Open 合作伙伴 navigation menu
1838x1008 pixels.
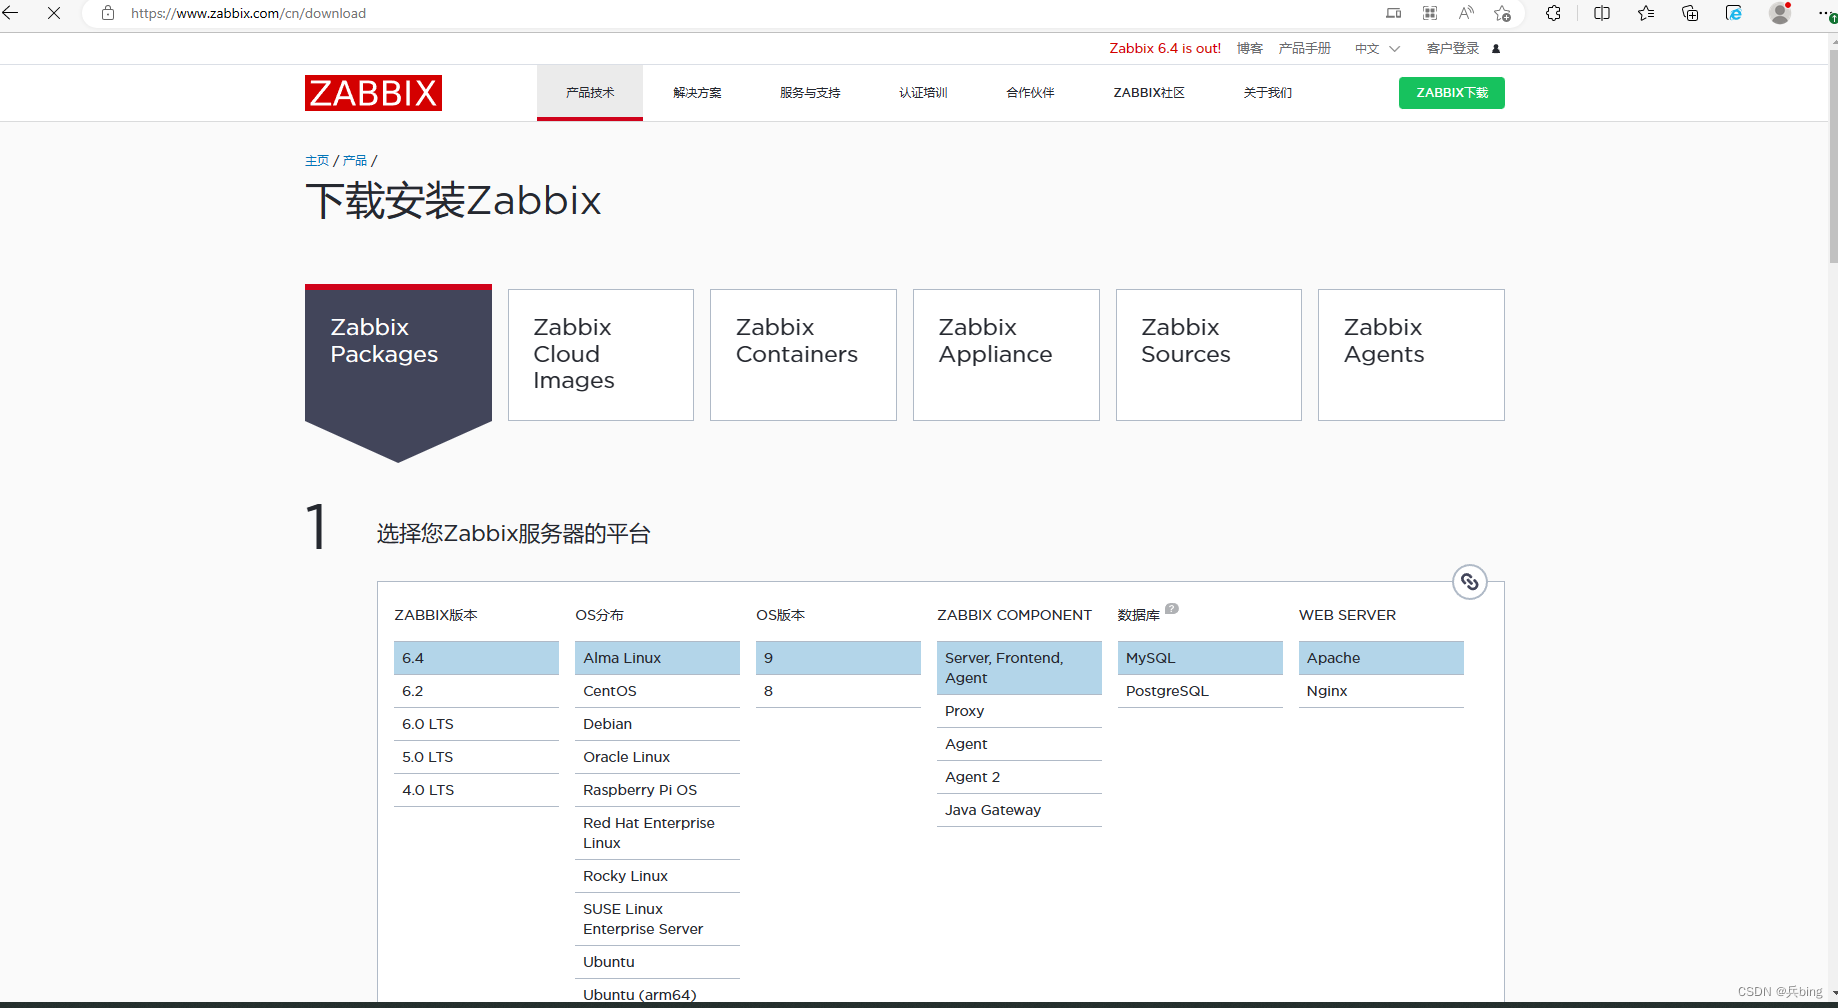(1030, 92)
